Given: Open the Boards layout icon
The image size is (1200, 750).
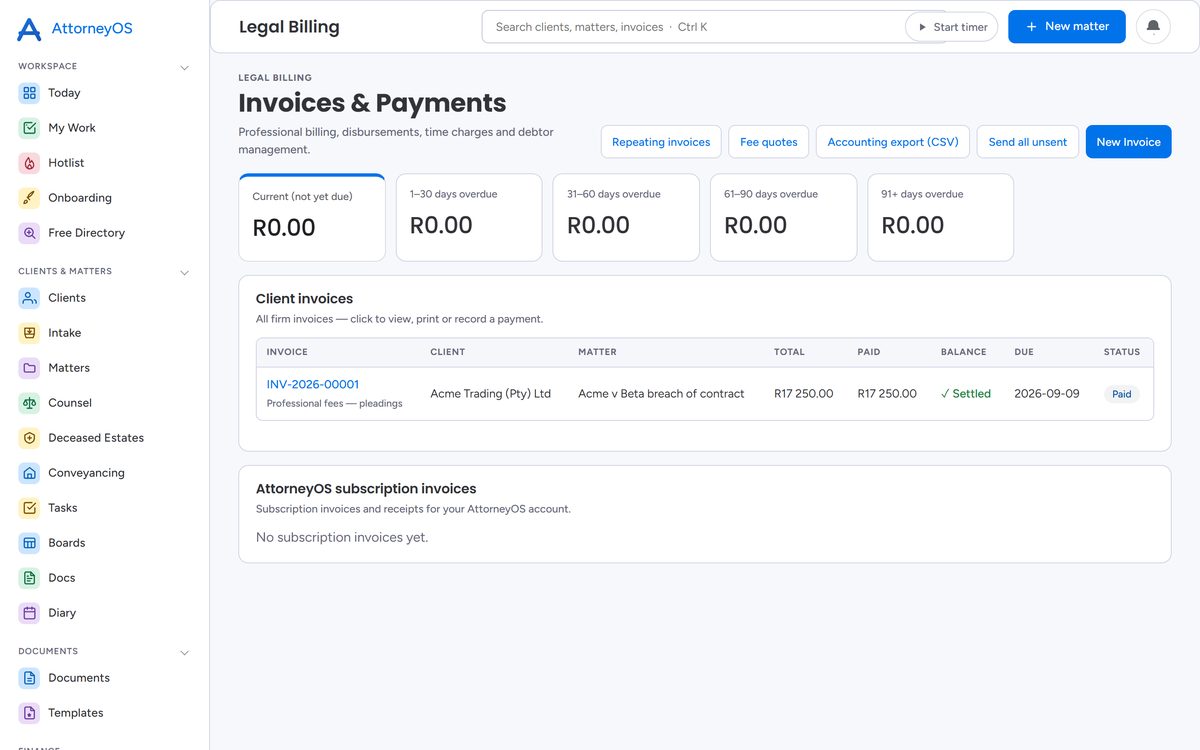Looking at the screenshot, I should [29, 543].
